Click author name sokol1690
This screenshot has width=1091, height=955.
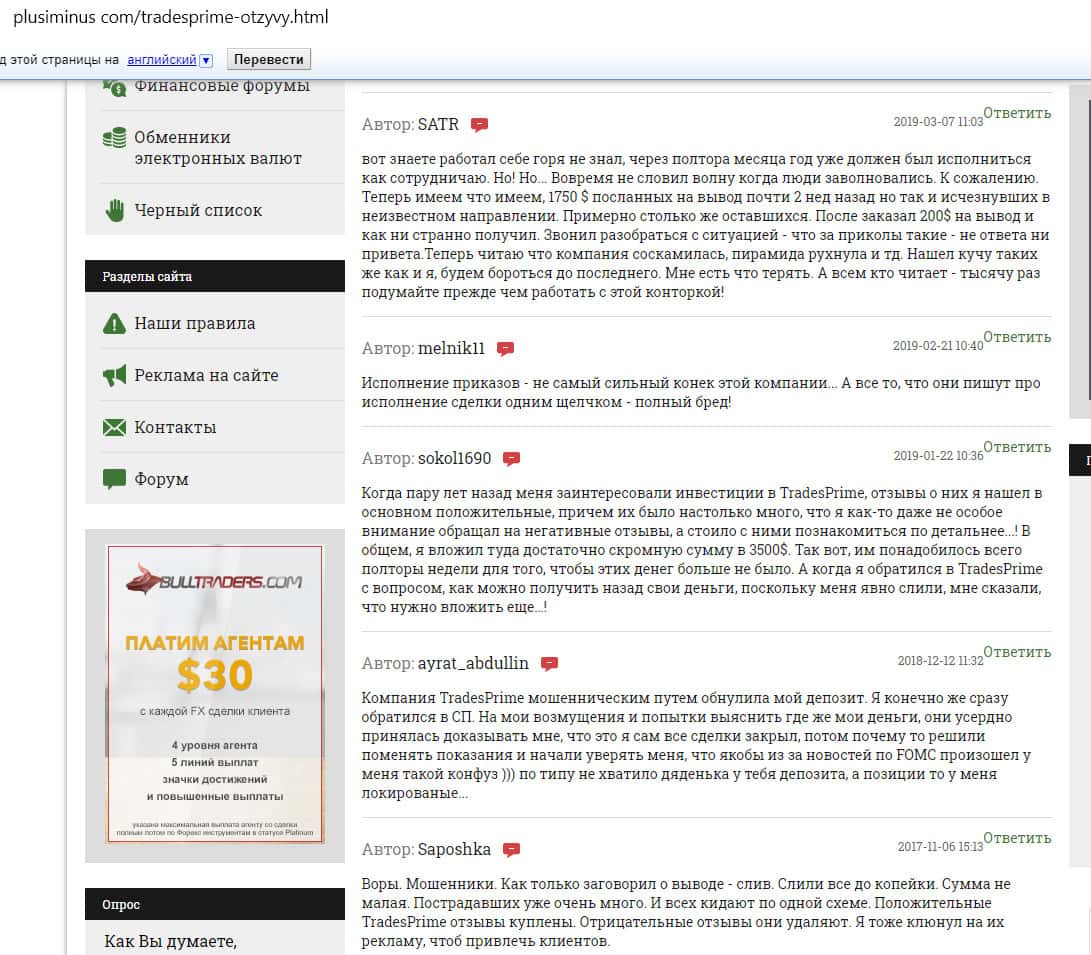point(454,458)
